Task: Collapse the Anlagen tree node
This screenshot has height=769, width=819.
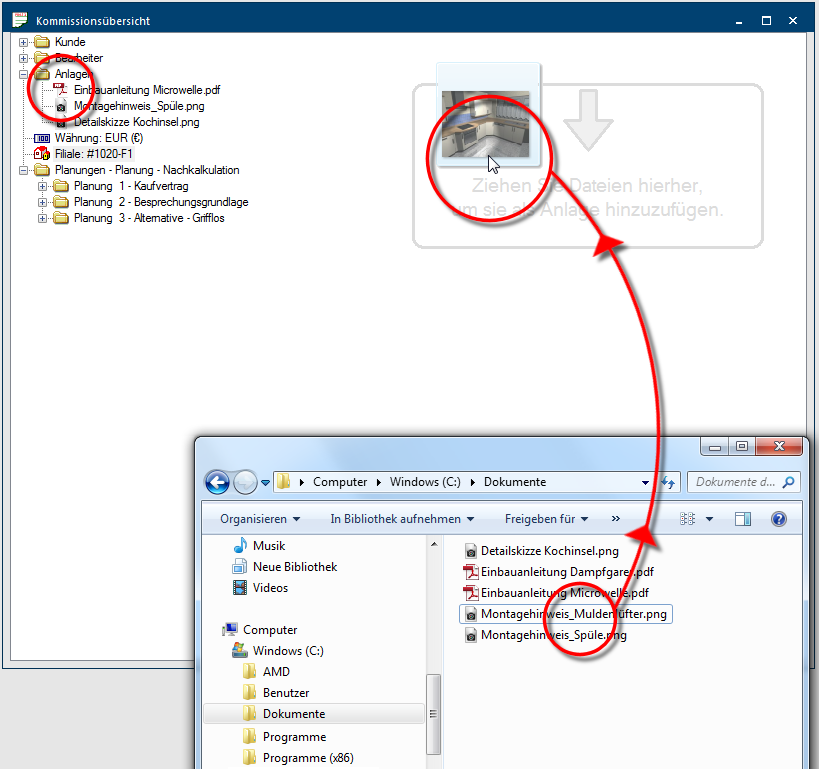Action: tap(24, 74)
